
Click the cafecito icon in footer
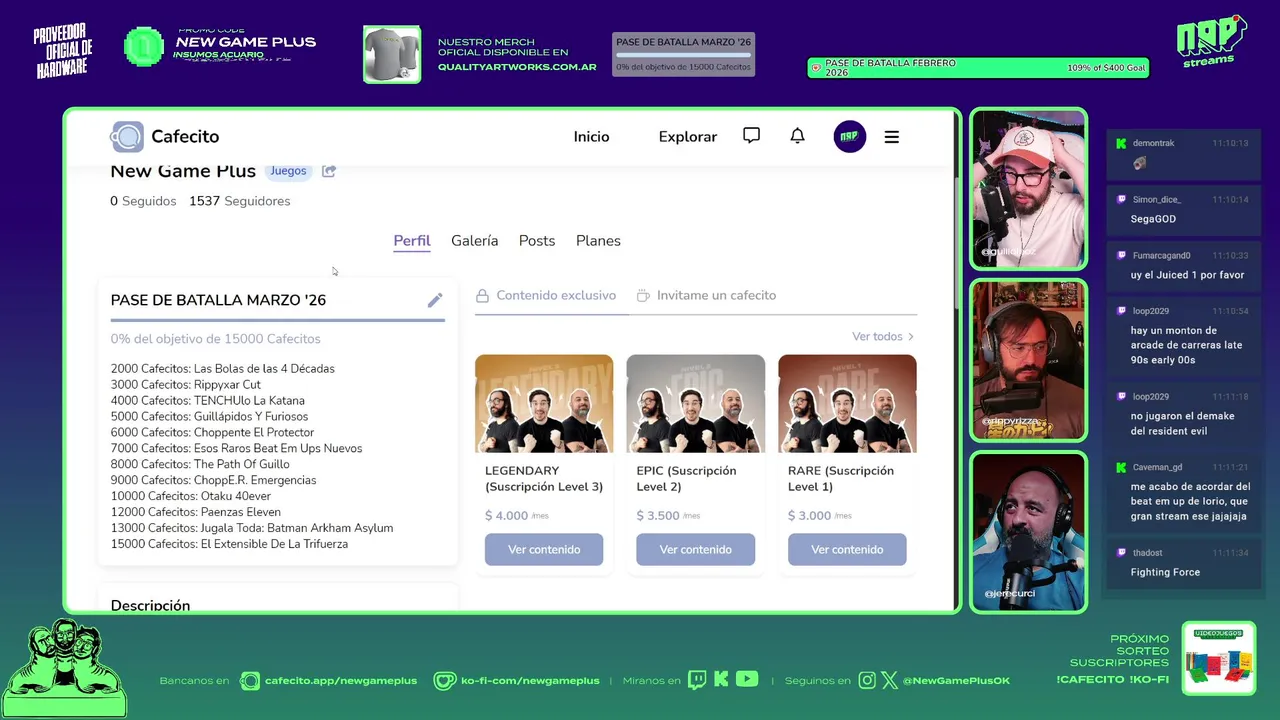[250, 681]
